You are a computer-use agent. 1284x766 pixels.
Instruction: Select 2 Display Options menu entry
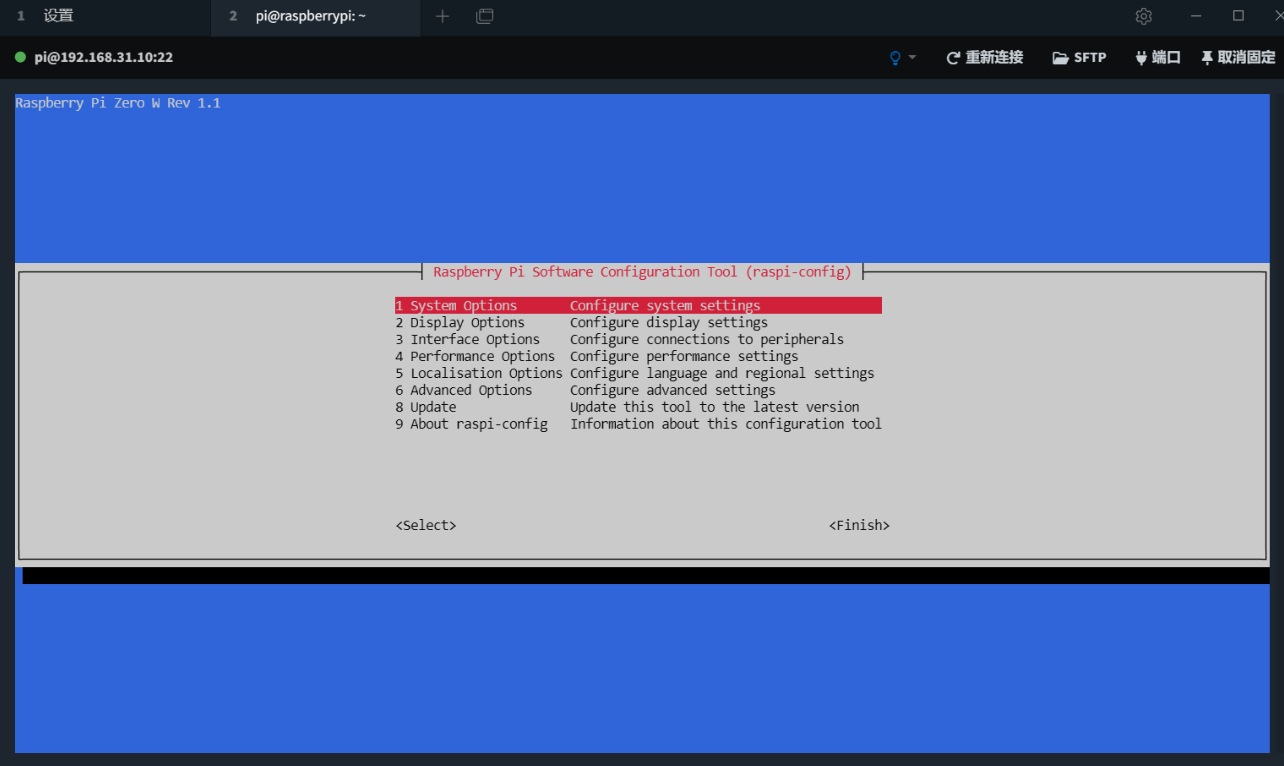pos(581,323)
